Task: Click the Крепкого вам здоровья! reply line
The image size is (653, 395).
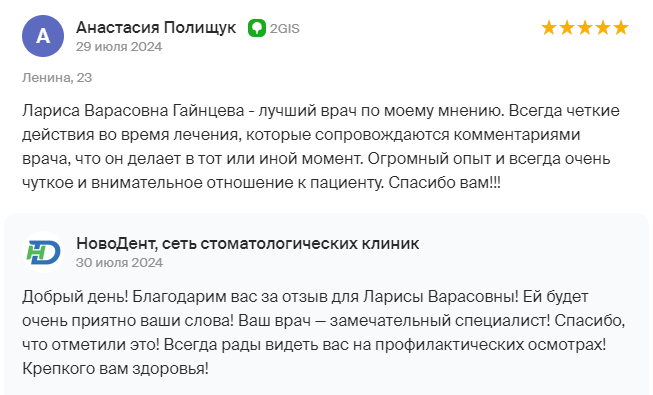Action: (115, 369)
